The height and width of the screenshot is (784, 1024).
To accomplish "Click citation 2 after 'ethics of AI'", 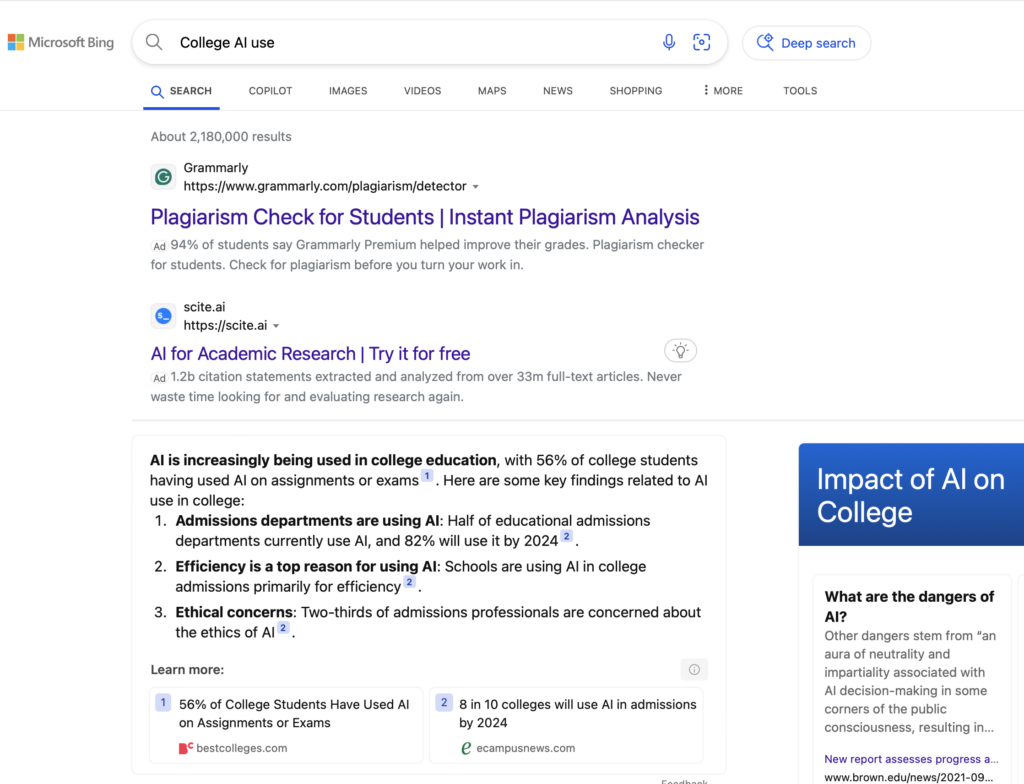I will 283,628.
